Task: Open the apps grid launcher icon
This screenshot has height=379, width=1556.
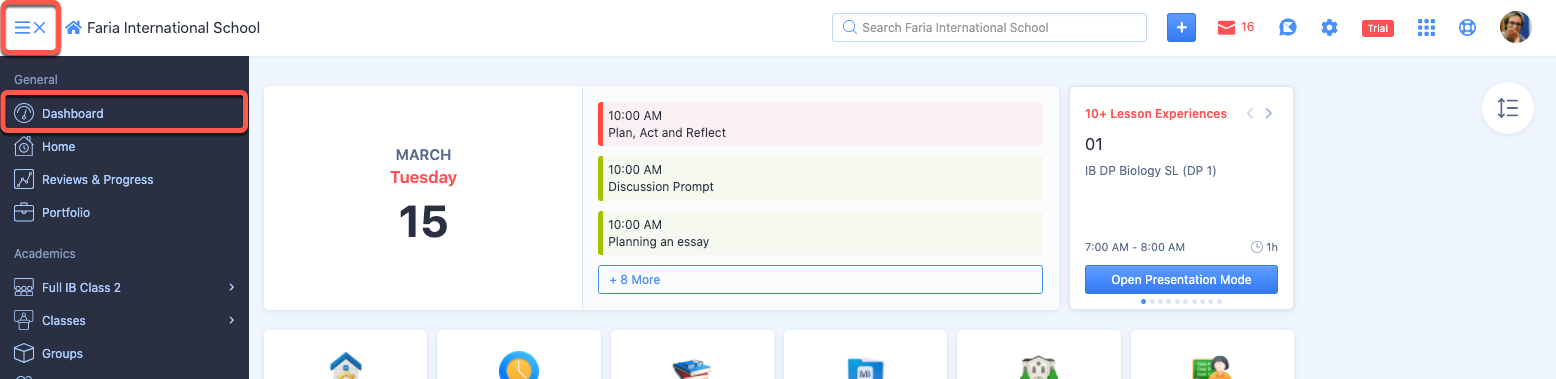Action: pos(1426,28)
